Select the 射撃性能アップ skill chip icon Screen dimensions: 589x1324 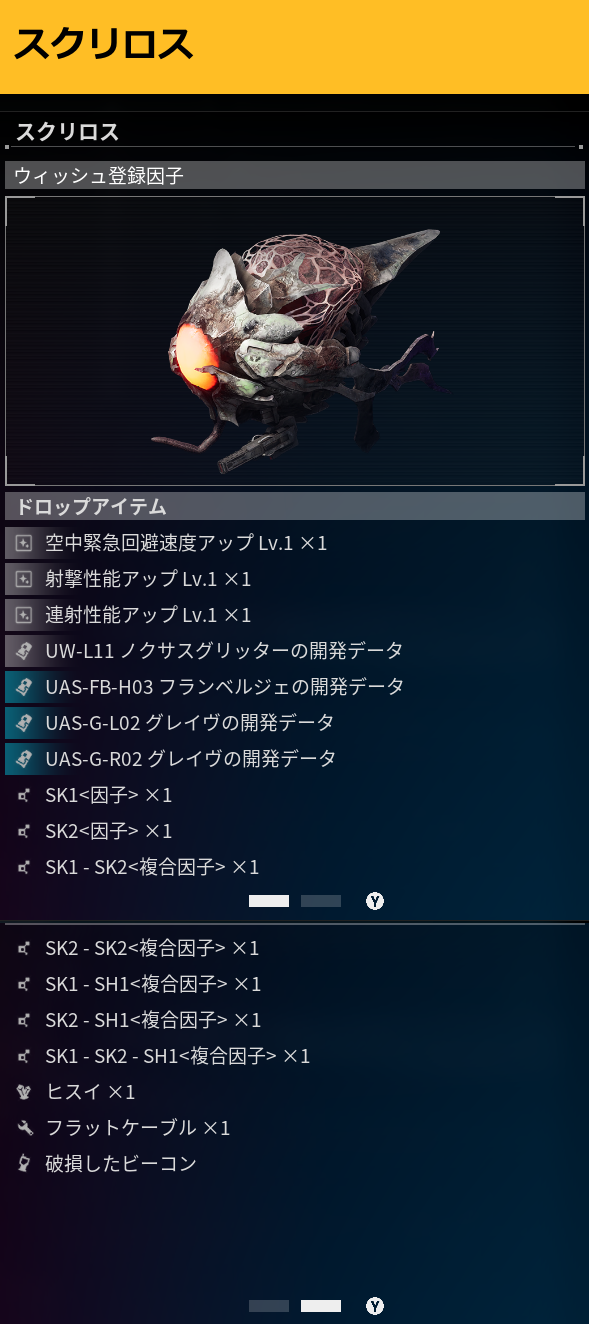tap(24, 580)
